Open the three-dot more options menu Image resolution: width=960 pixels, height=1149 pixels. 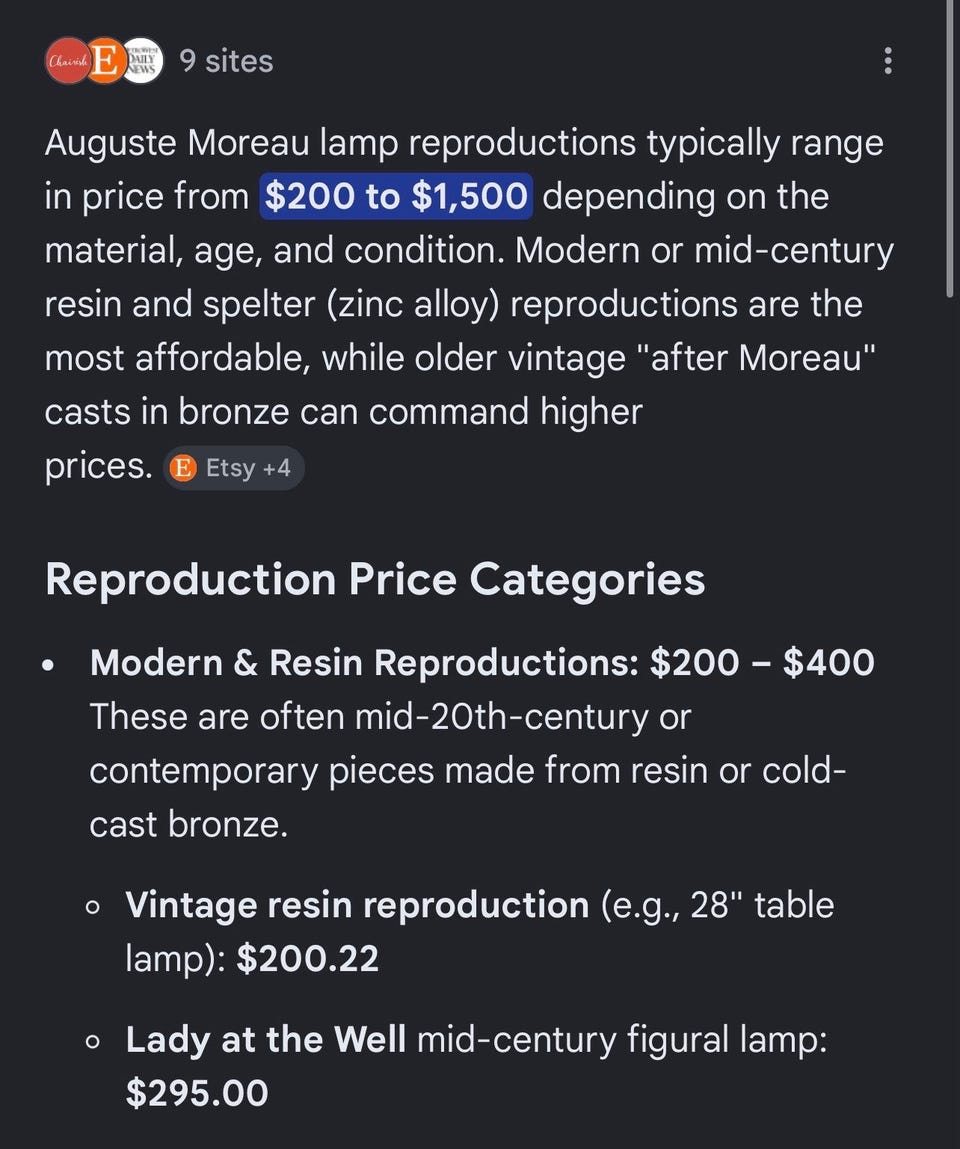tap(887, 61)
